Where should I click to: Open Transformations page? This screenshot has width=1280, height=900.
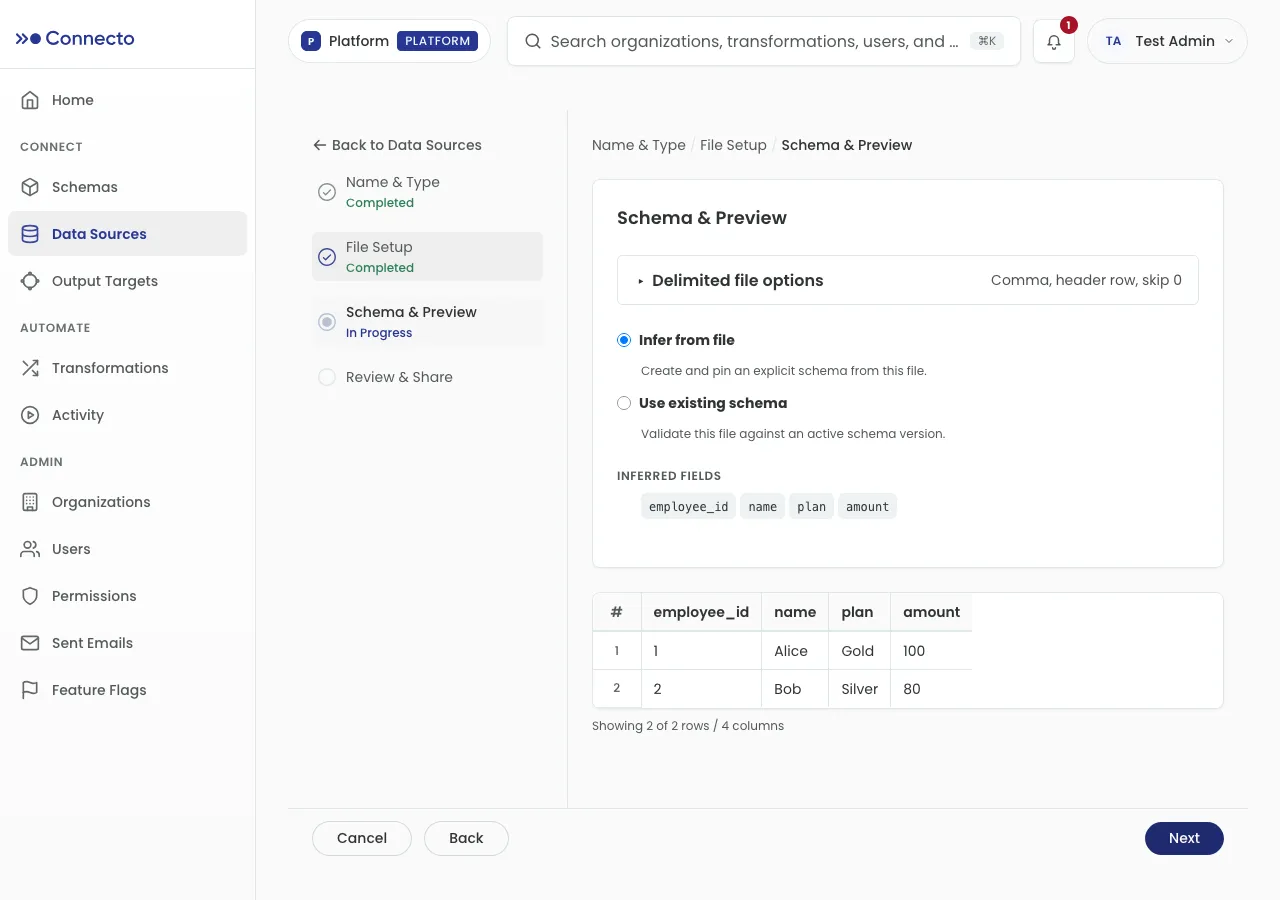point(127,368)
